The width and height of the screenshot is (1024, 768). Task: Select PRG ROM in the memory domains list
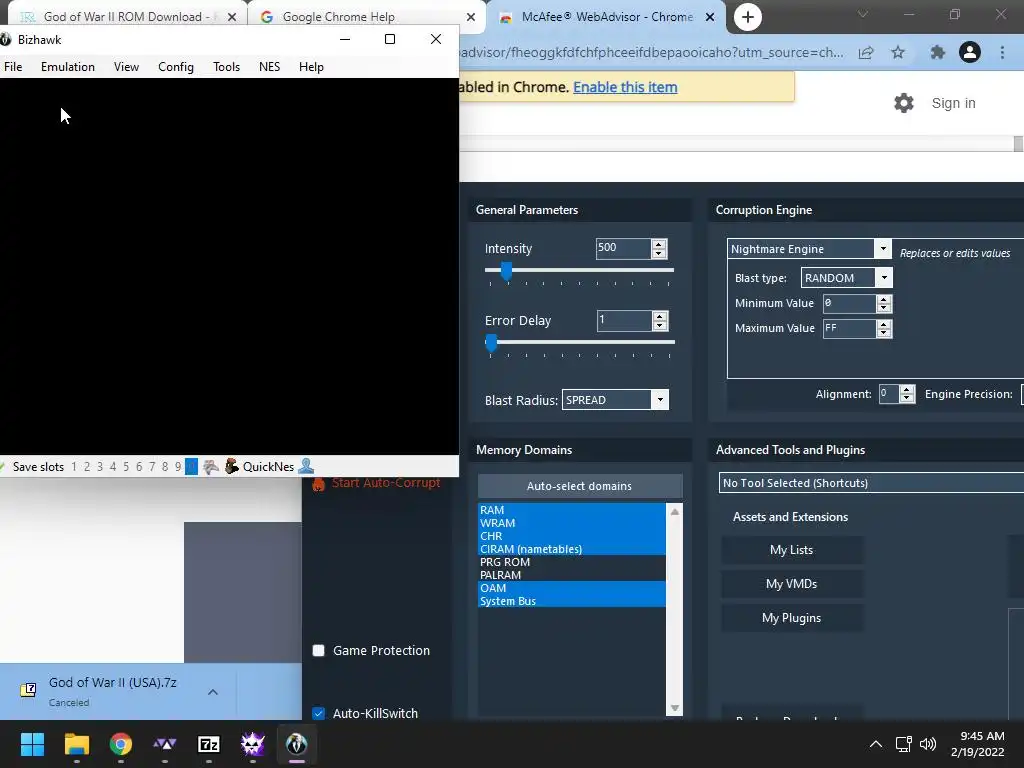click(x=571, y=562)
